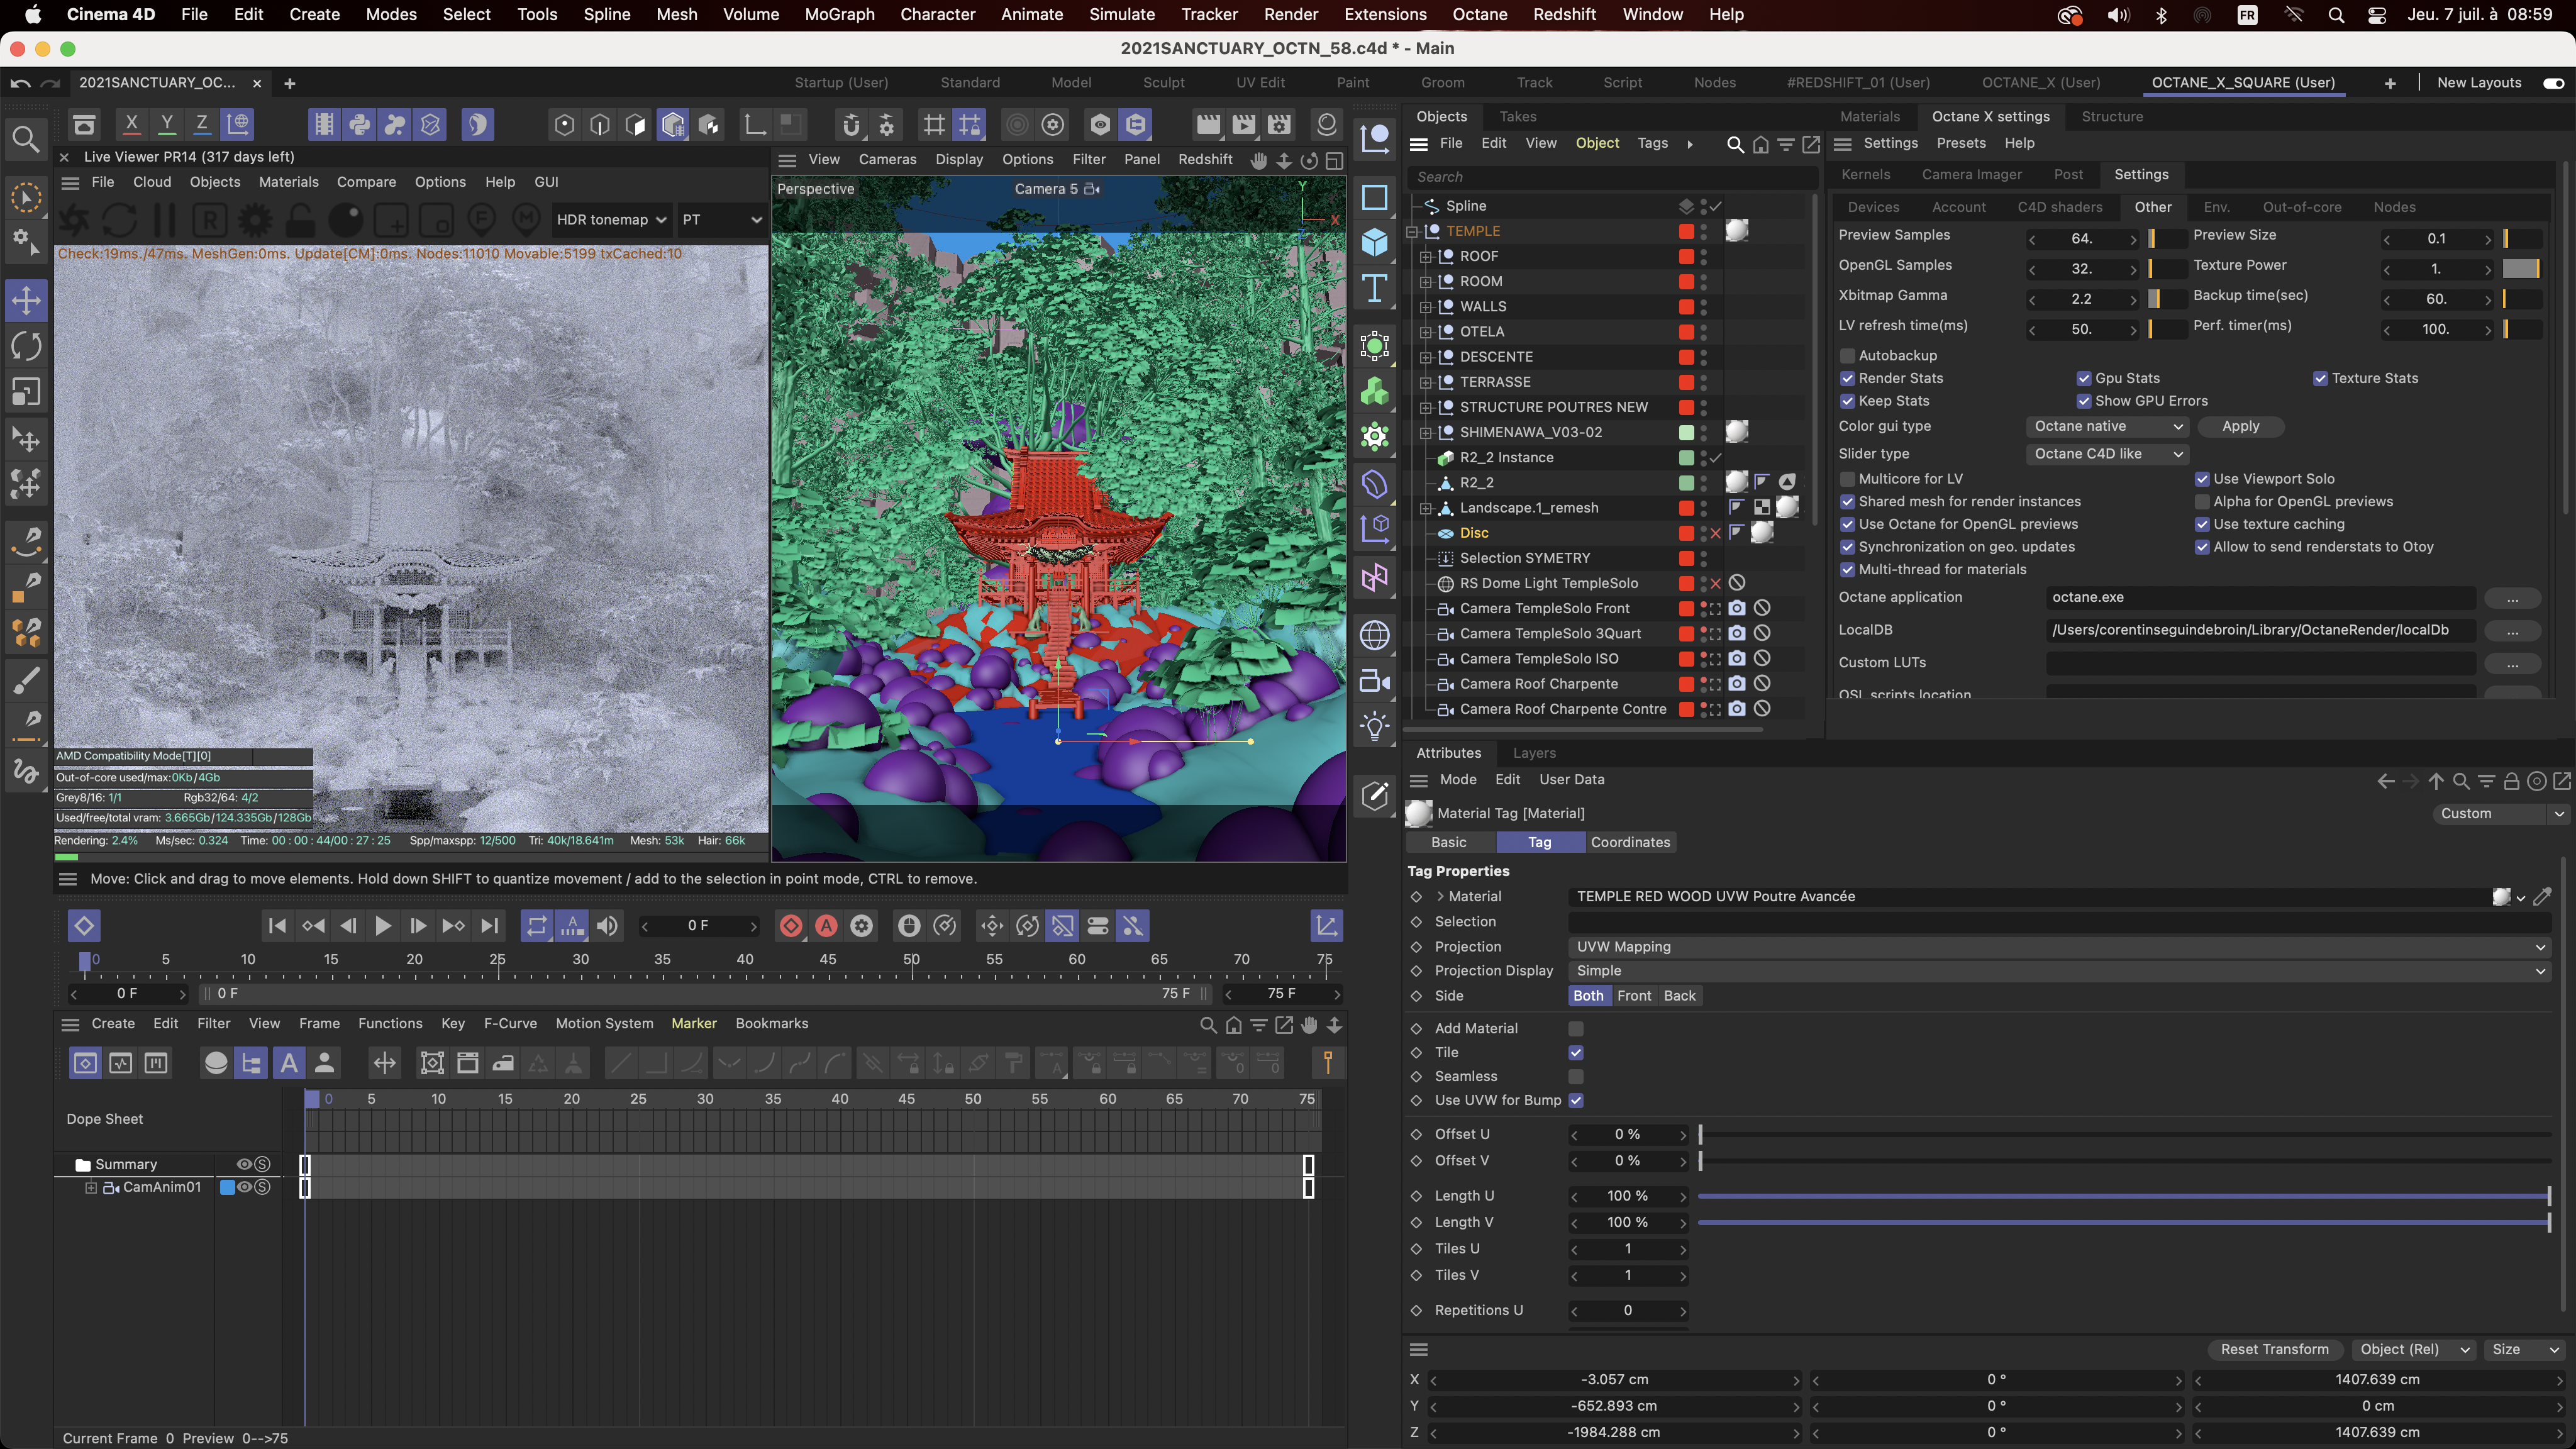Open the MoGraph menu
Screen dimensions: 2576x1449
click(839, 14)
